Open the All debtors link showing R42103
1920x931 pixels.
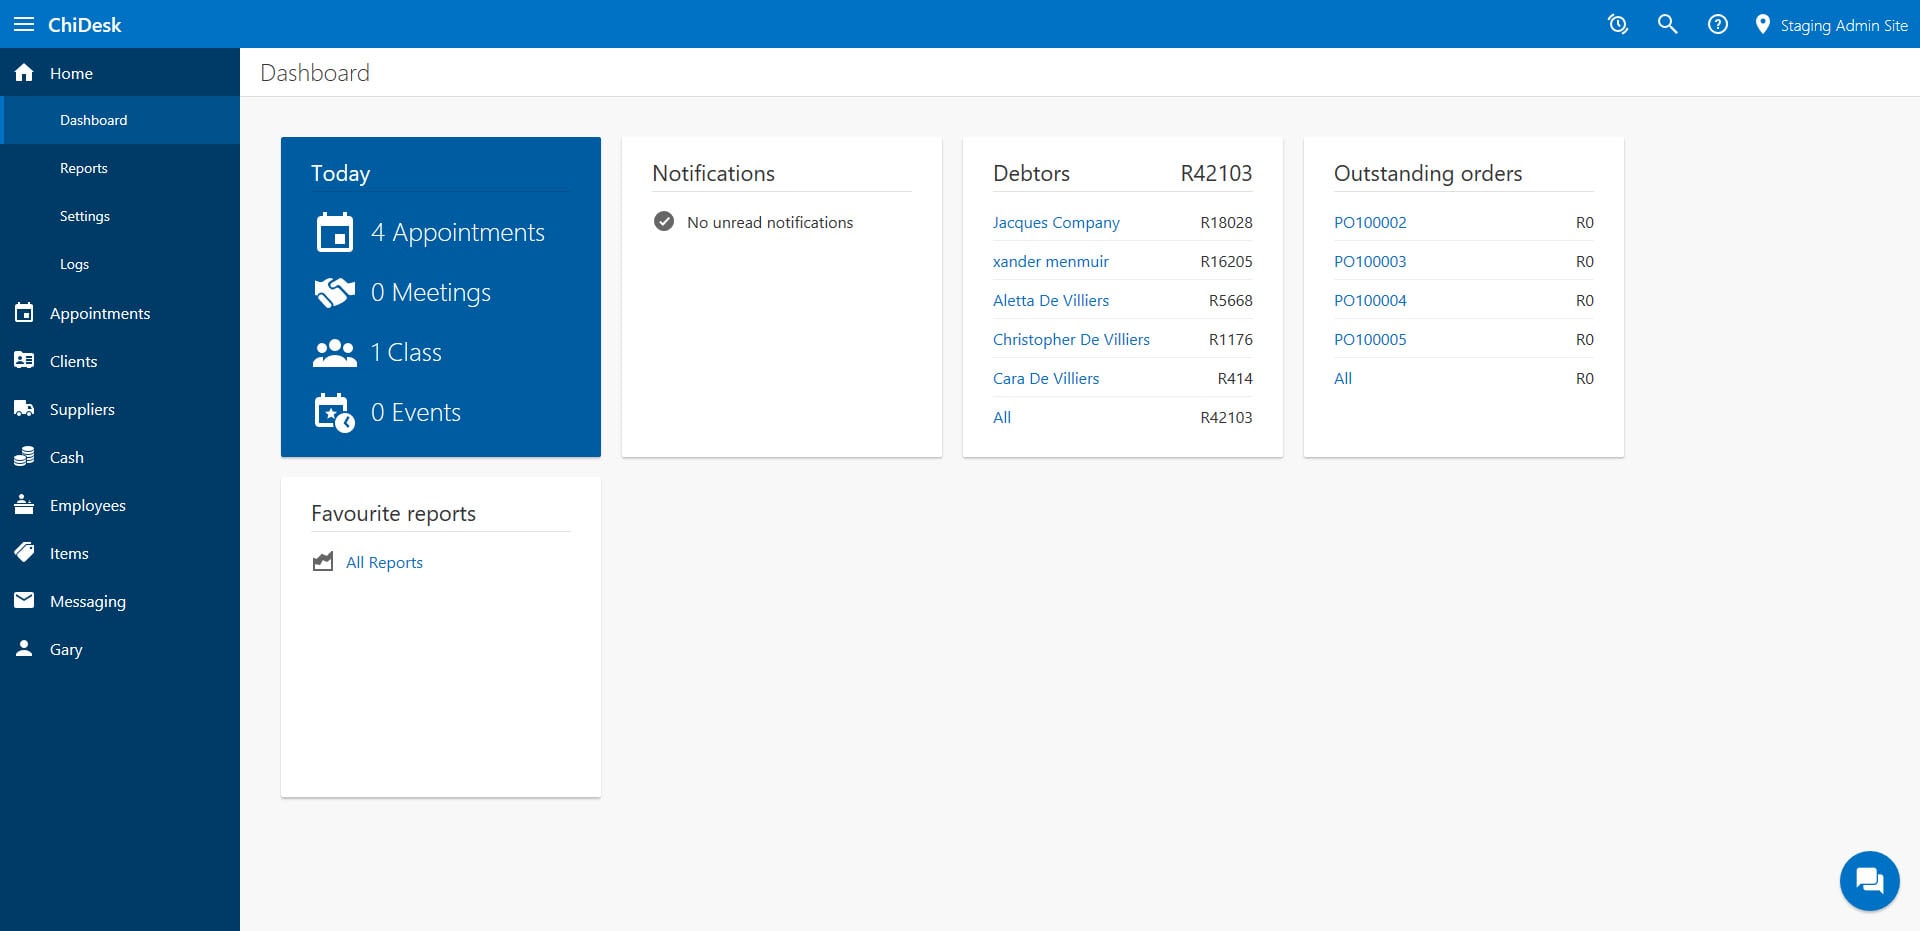click(x=1001, y=417)
